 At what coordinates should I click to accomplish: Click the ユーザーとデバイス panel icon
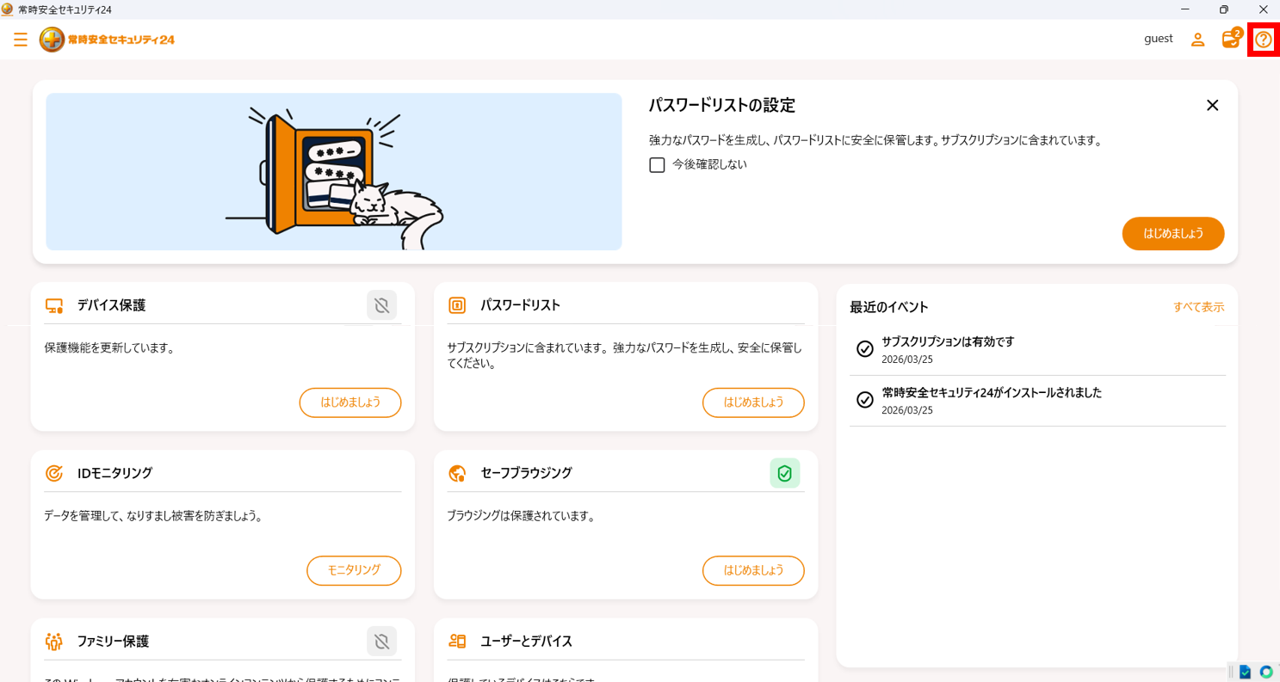point(457,641)
